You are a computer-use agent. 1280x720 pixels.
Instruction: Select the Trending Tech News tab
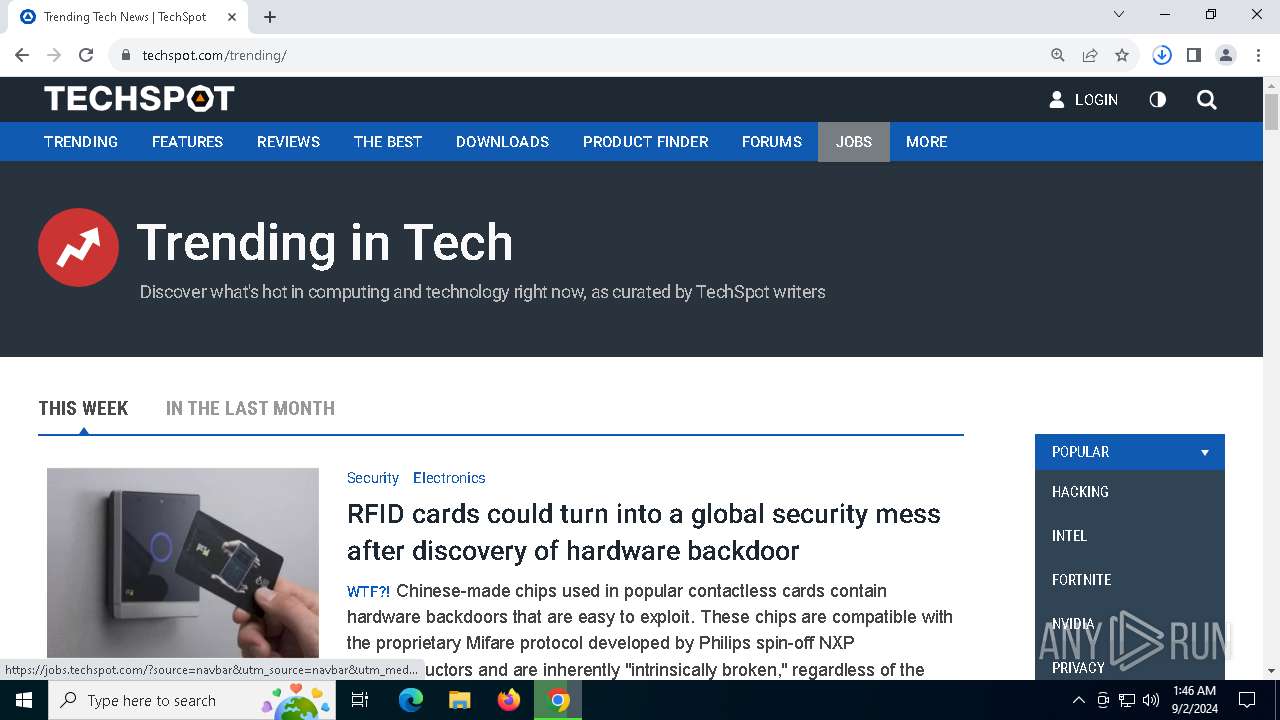(130, 17)
